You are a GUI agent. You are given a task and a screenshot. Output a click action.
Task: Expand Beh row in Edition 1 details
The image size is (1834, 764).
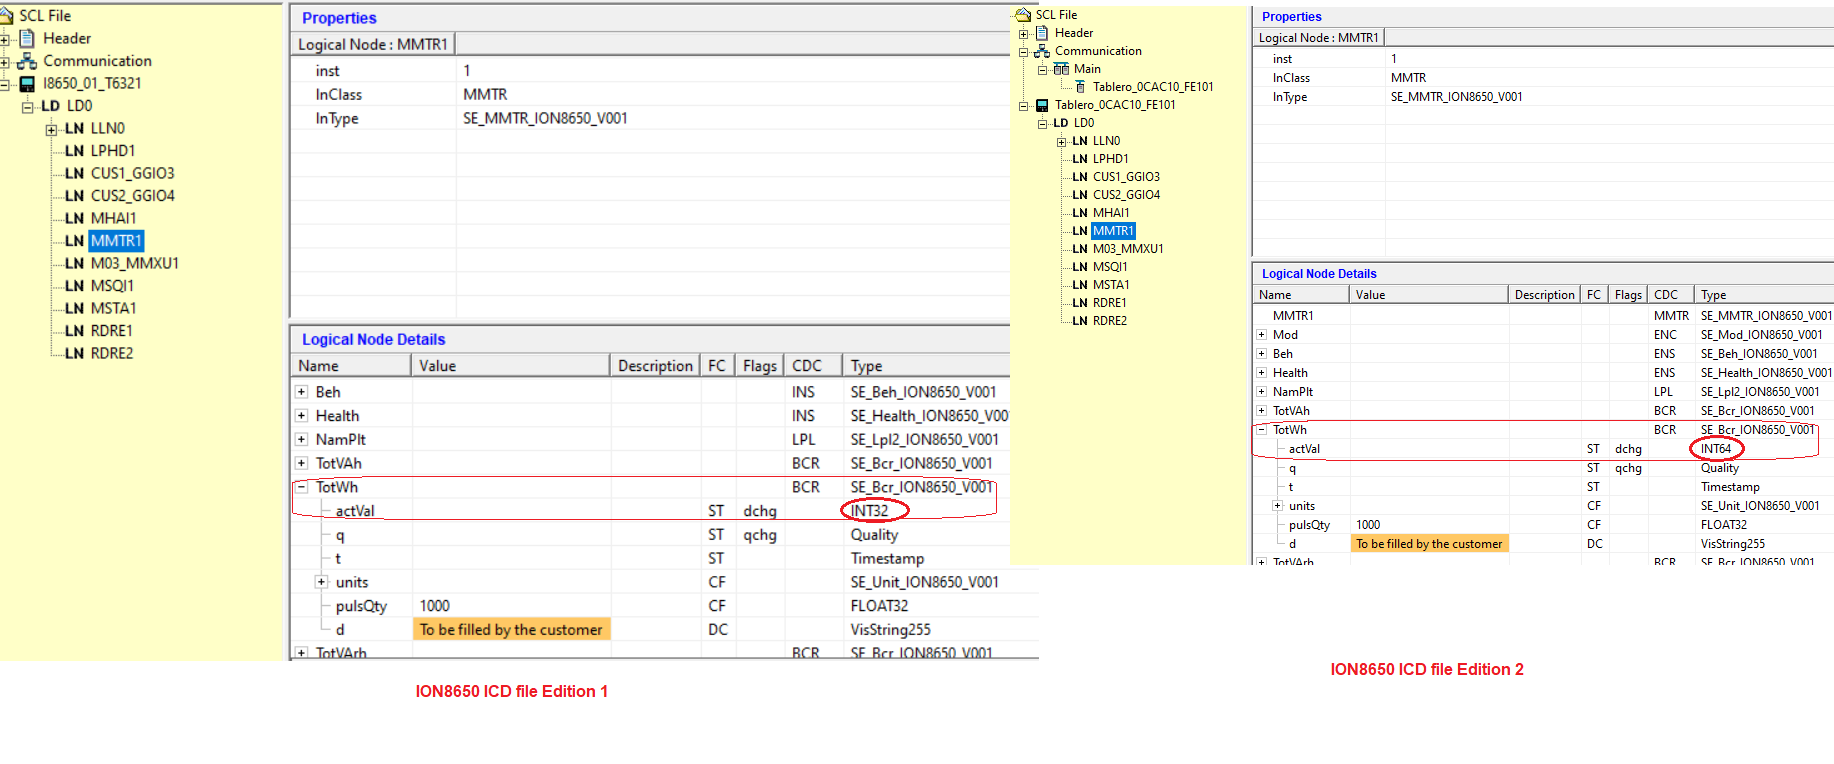tap(301, 392)
